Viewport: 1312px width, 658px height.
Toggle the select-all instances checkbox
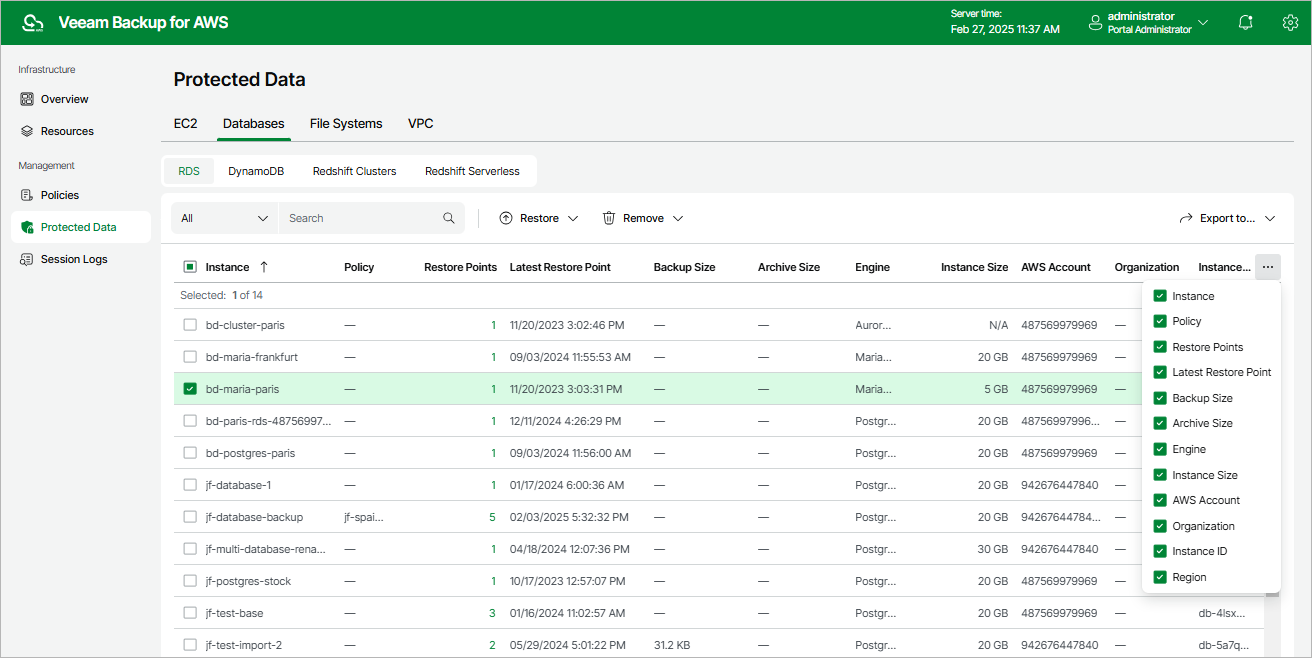coord(190,267)
